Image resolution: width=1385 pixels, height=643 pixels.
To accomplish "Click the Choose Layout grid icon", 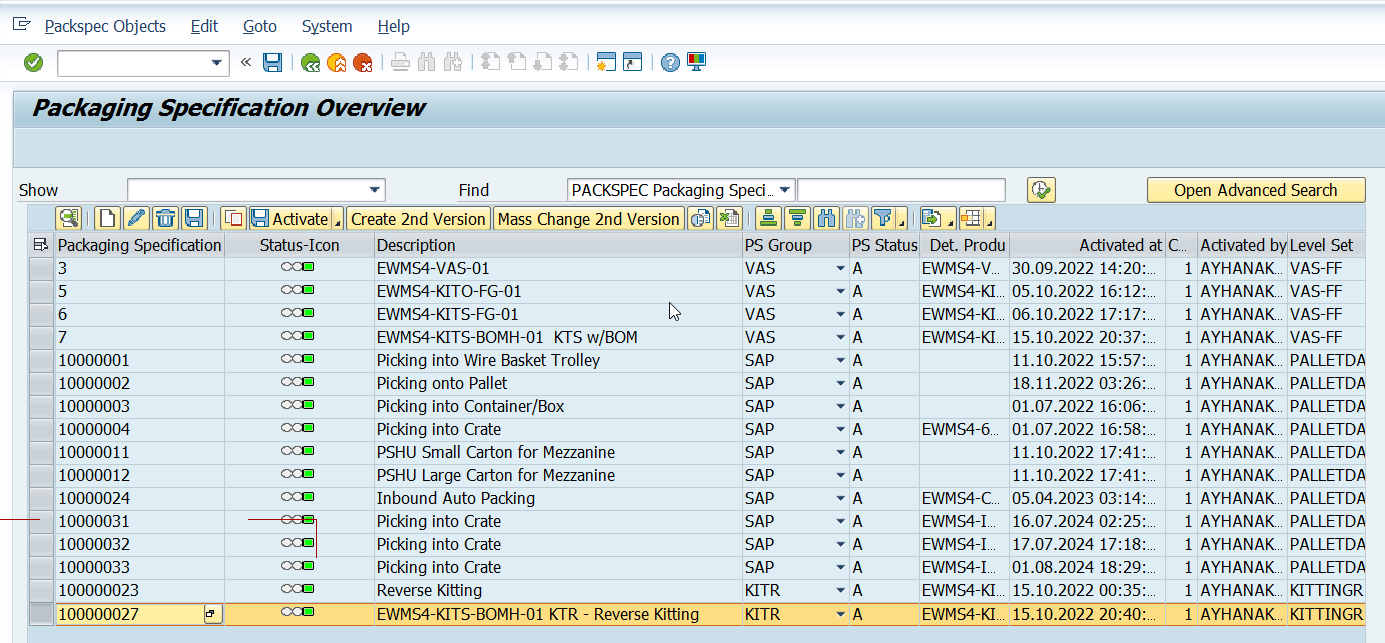I will click(x=970, y=219).
